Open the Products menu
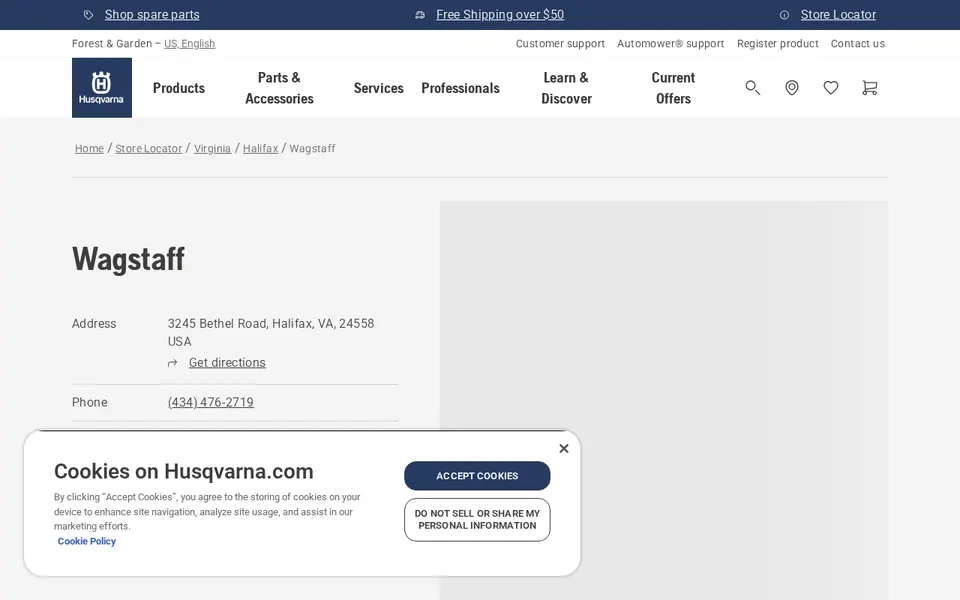The width and height of the screenshot is (960, 600). click(x=179, y=88)
